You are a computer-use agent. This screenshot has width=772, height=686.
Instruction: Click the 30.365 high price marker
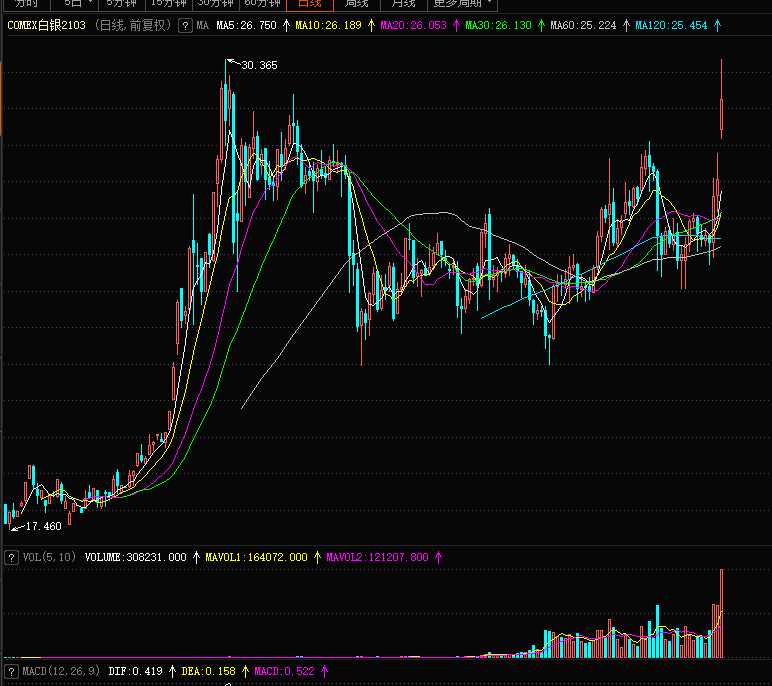(259, 65)
